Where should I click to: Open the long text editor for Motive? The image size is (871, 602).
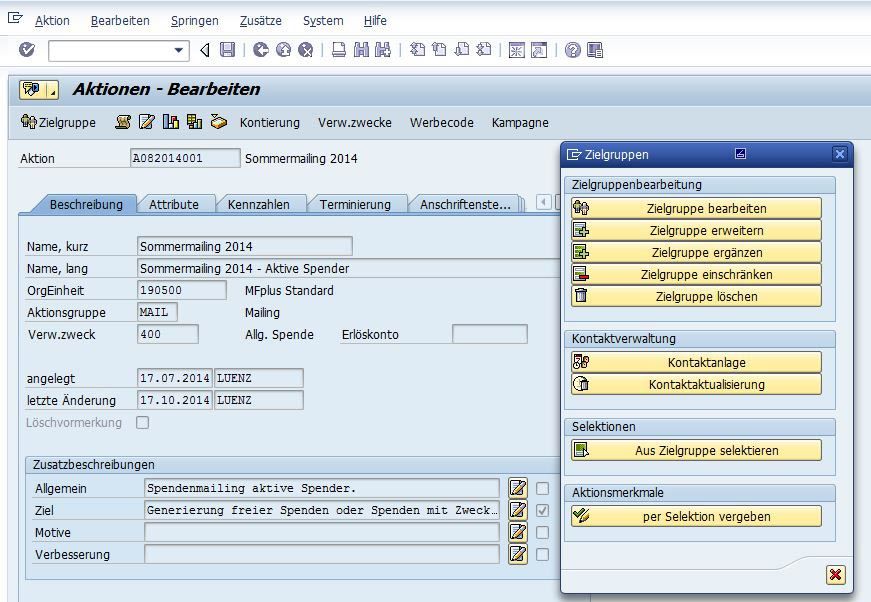pos(518,532)
